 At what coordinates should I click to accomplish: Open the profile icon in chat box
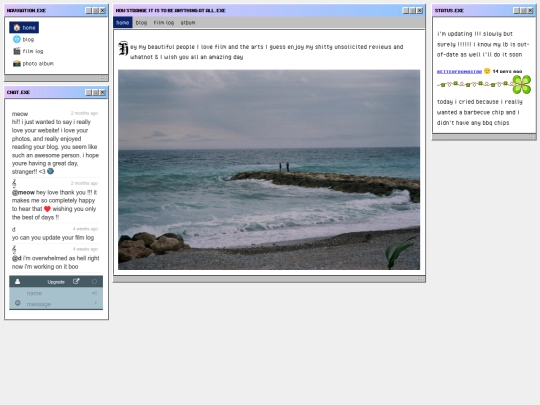tap(18, 282)
